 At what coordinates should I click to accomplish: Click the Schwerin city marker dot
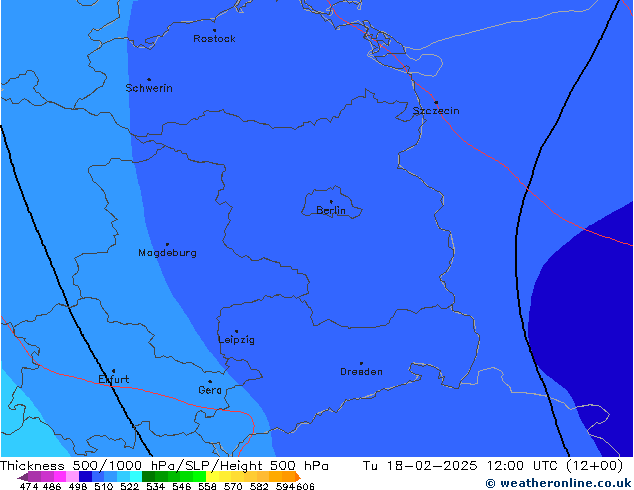(149, 80)
